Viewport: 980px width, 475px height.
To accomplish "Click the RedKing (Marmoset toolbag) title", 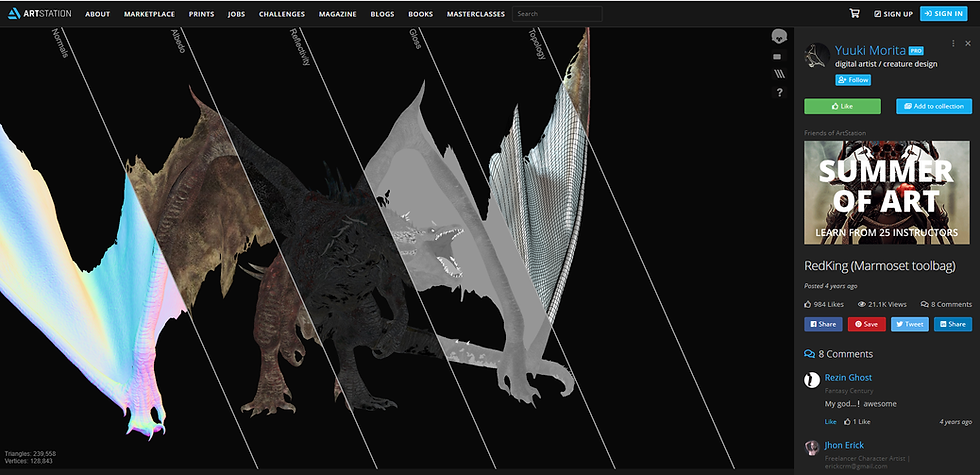I will (879, 266).
